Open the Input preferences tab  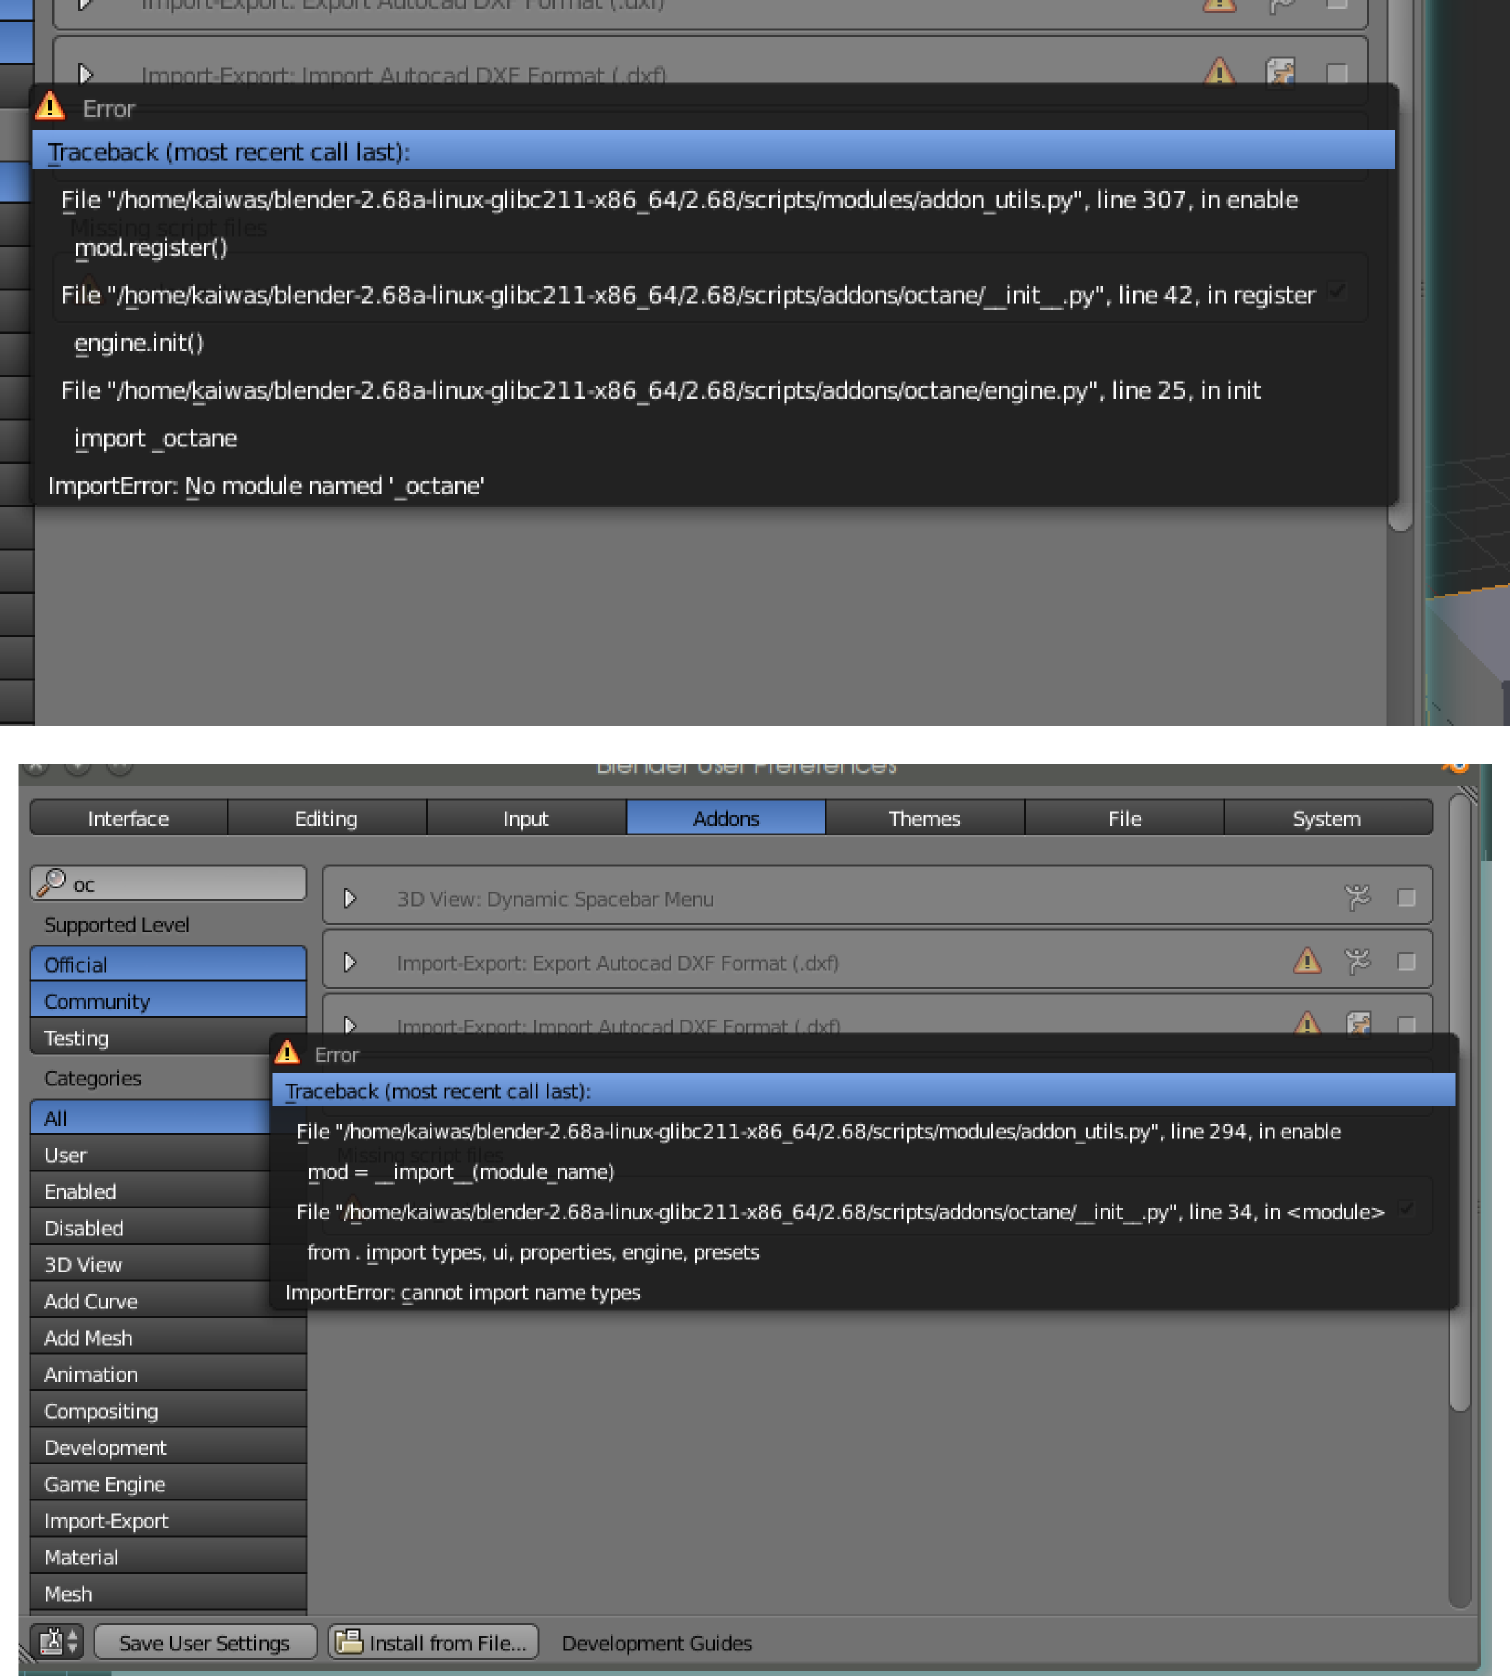click(526, 818)
